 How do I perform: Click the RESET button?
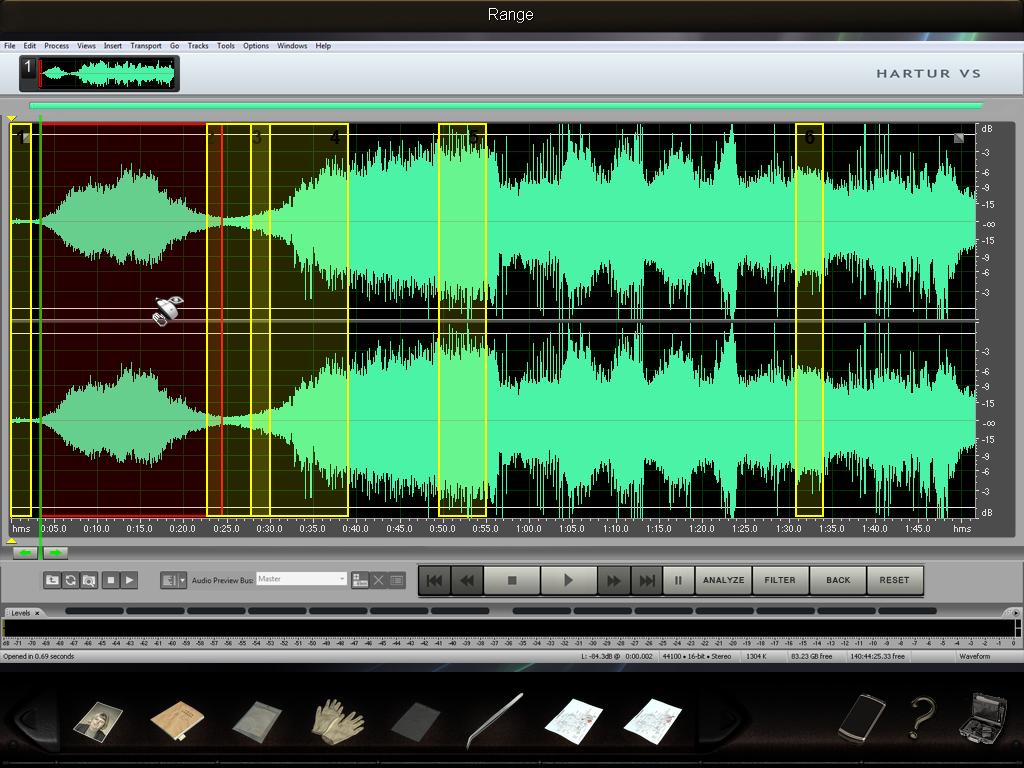coord(894,580)
